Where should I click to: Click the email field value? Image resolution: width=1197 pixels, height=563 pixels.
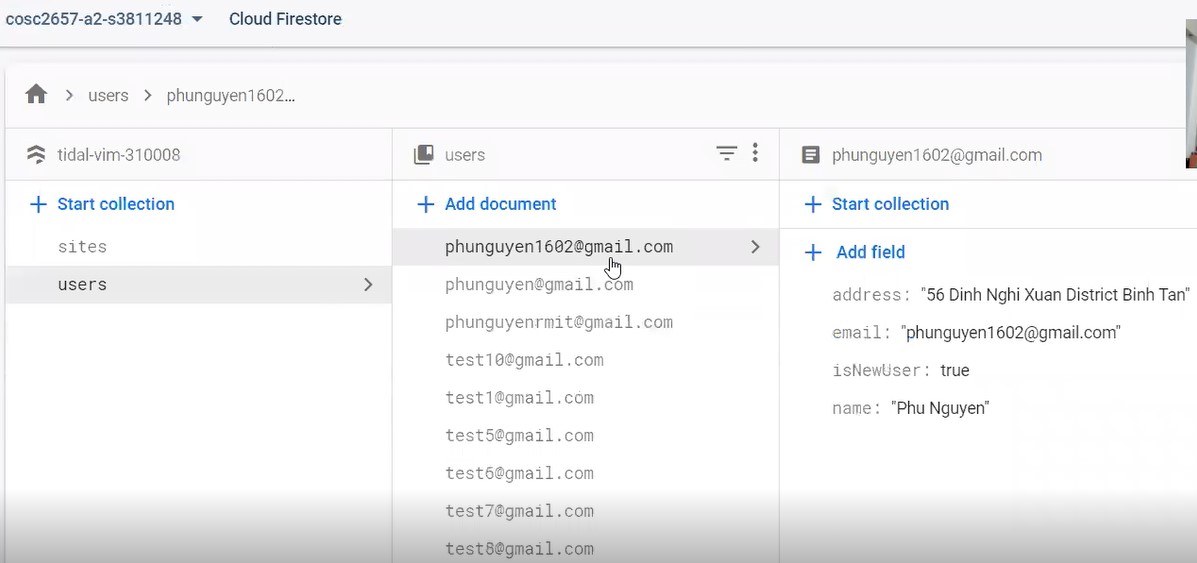tap(1011, 332)
